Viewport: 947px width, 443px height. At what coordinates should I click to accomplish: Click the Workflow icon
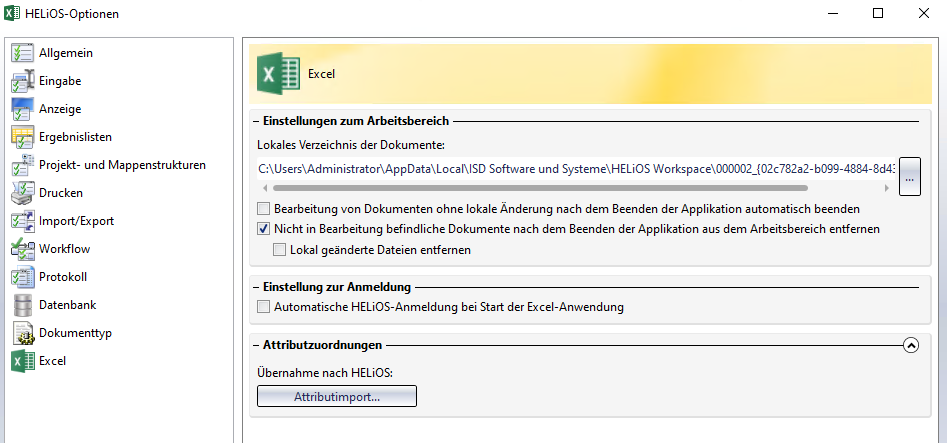[x=22, y=249]
